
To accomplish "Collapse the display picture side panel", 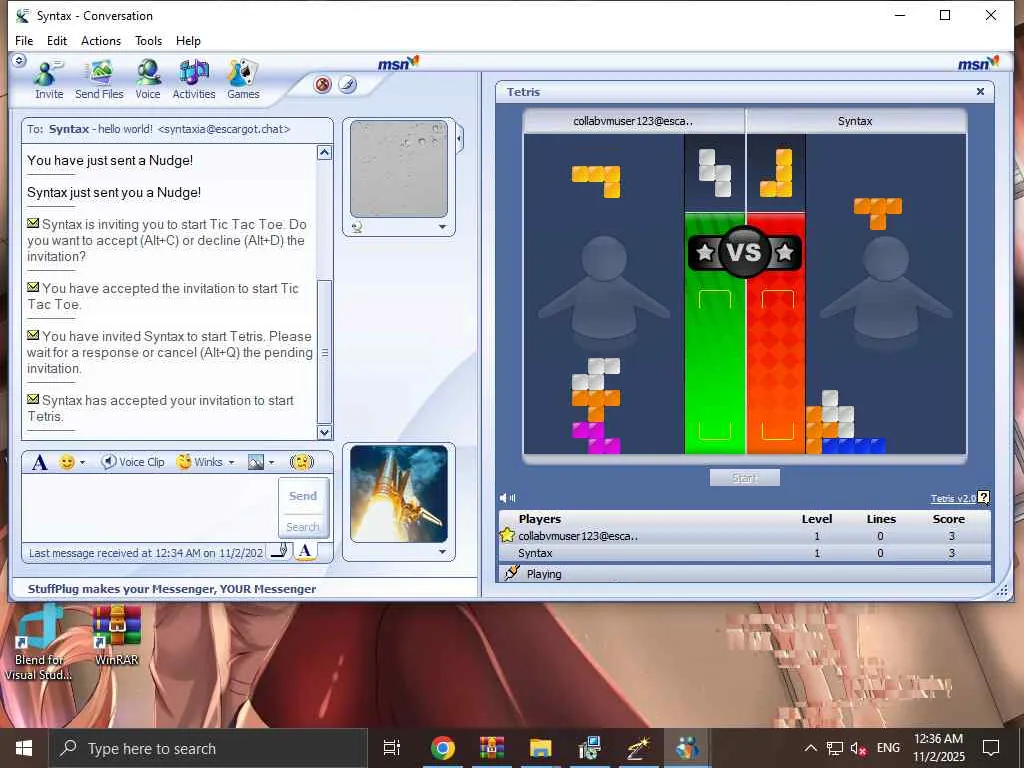I will point(460,138).
